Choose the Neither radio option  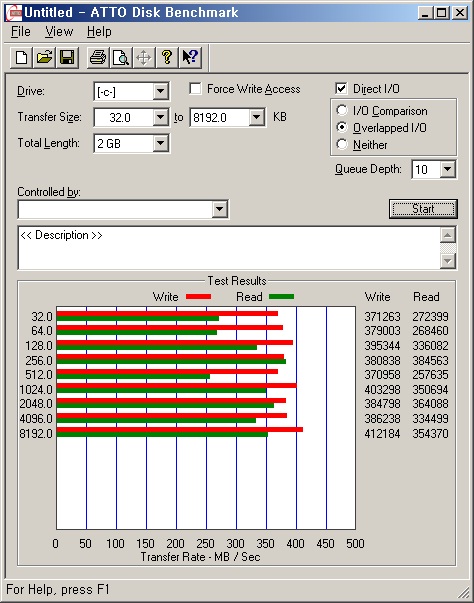coord(342,144)
